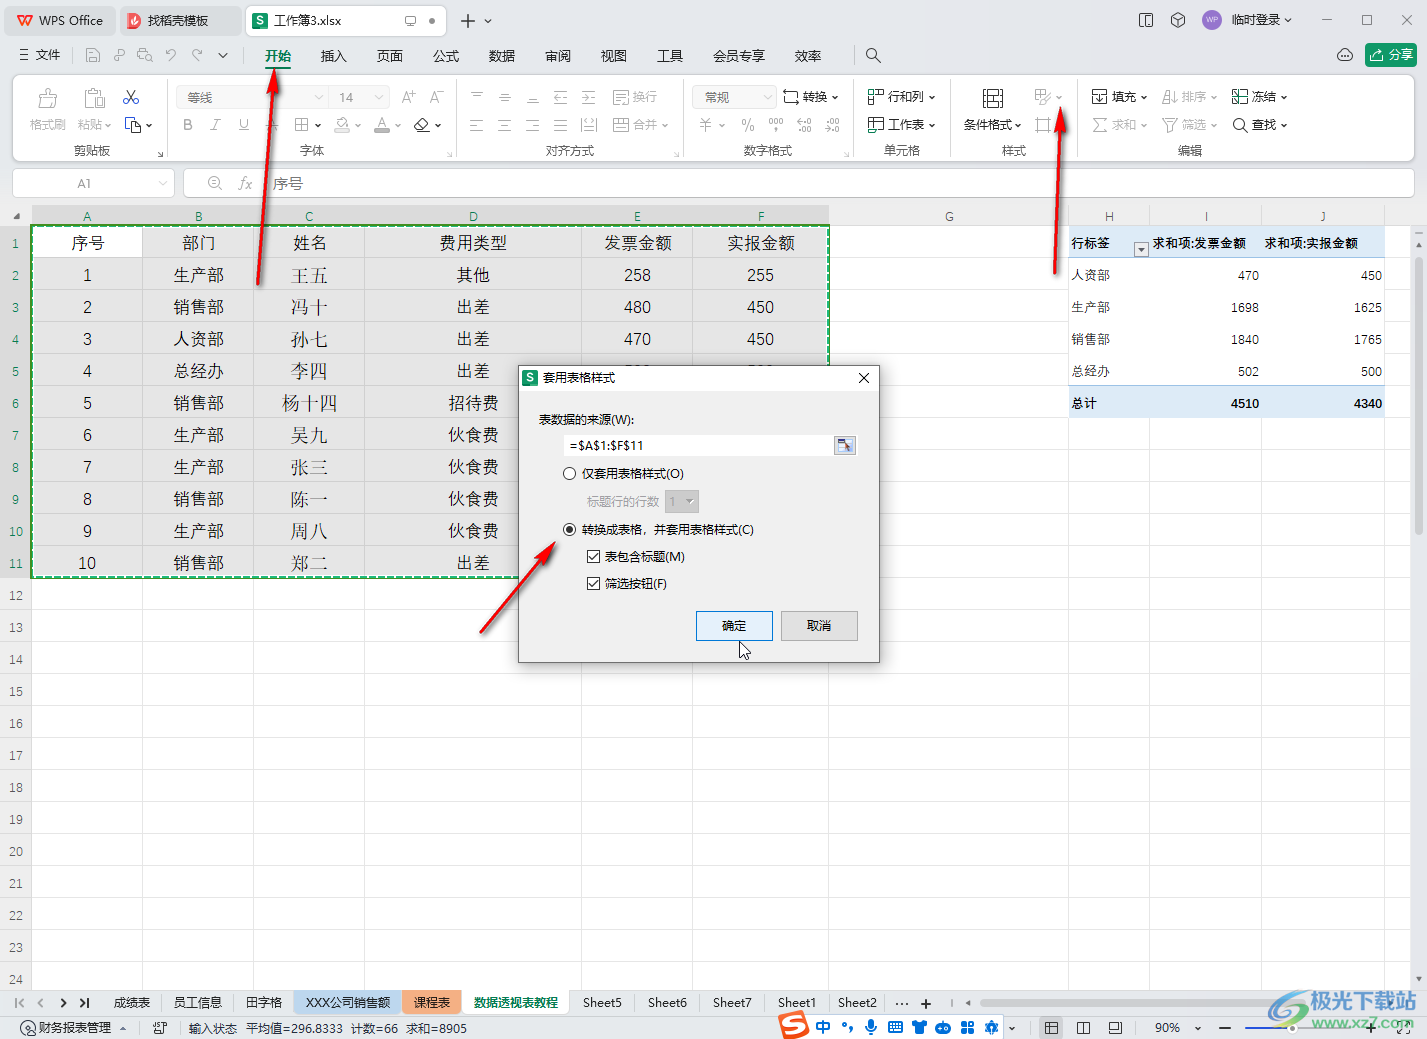Click the eraser clear-format icon
1427x1039 pixels.
(421, 125)
